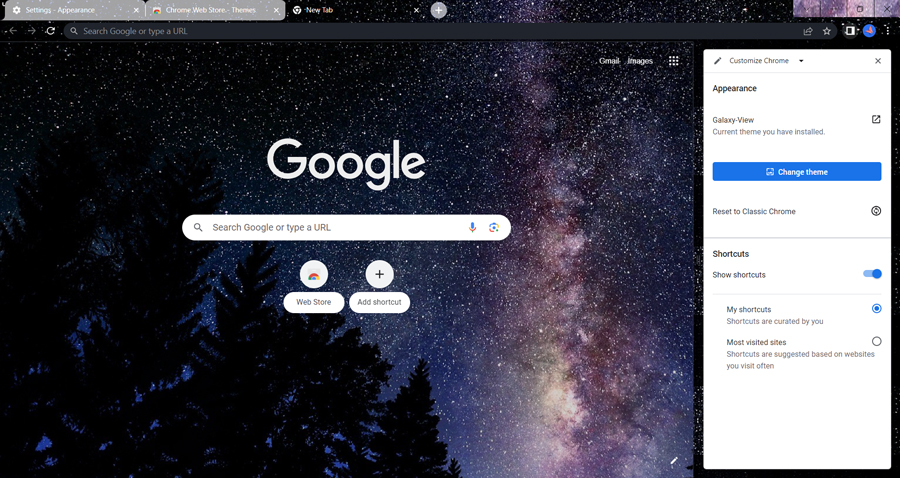The height and width of the screenshot is (478, 900).
Task: Open the Gmail link
Action: tap(610, 61)
